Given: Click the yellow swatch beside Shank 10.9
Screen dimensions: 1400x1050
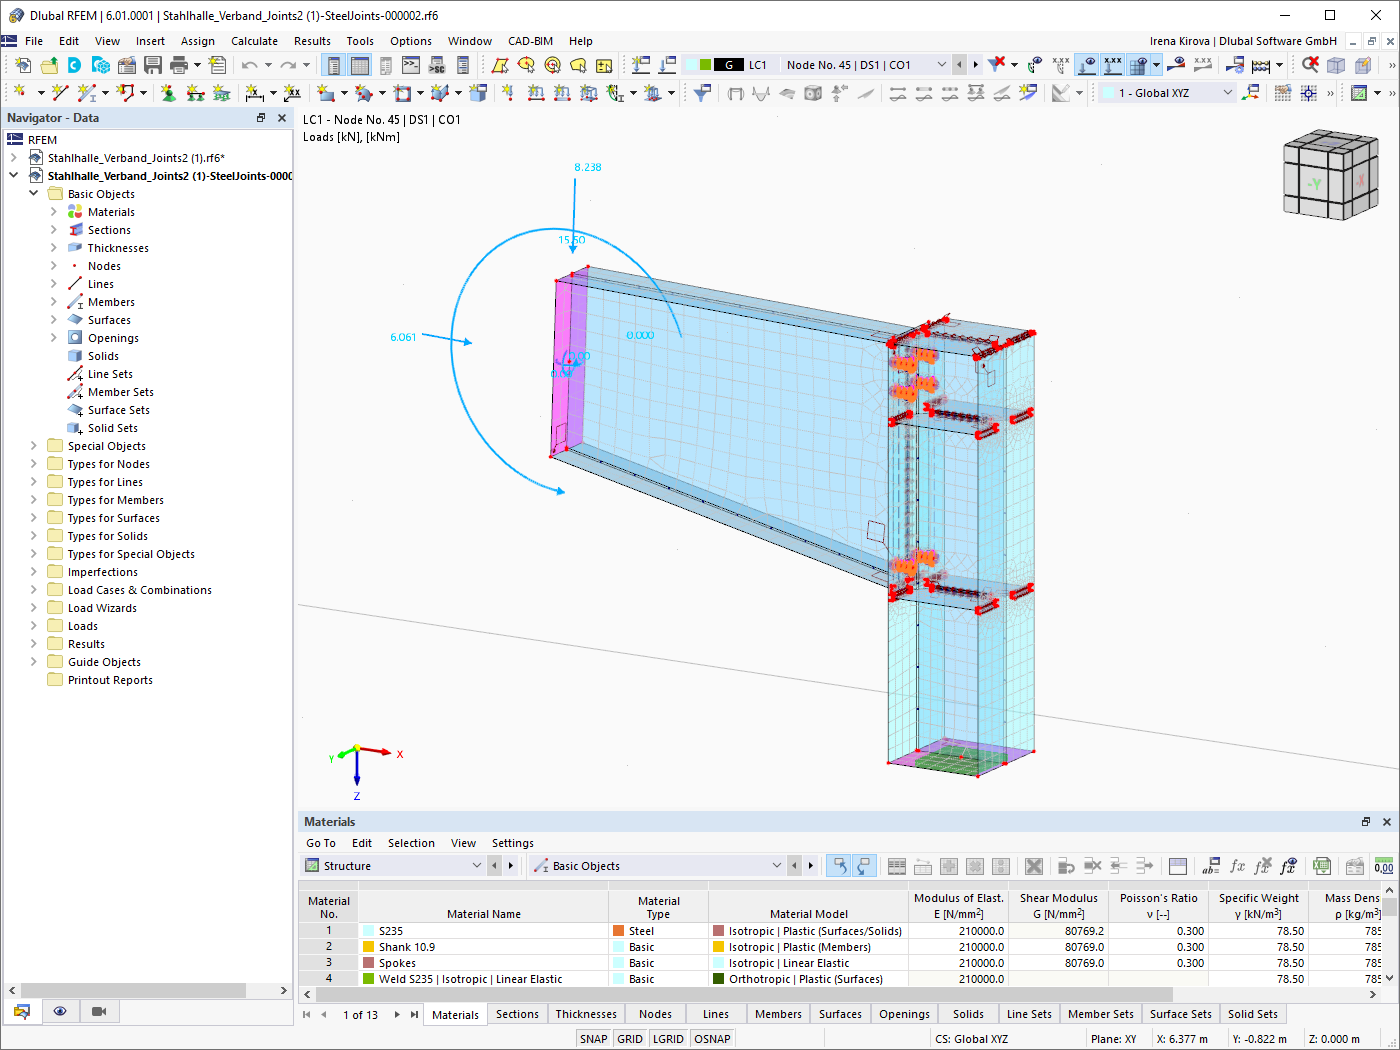Looking at the screenshot, I should click(368, 947).
